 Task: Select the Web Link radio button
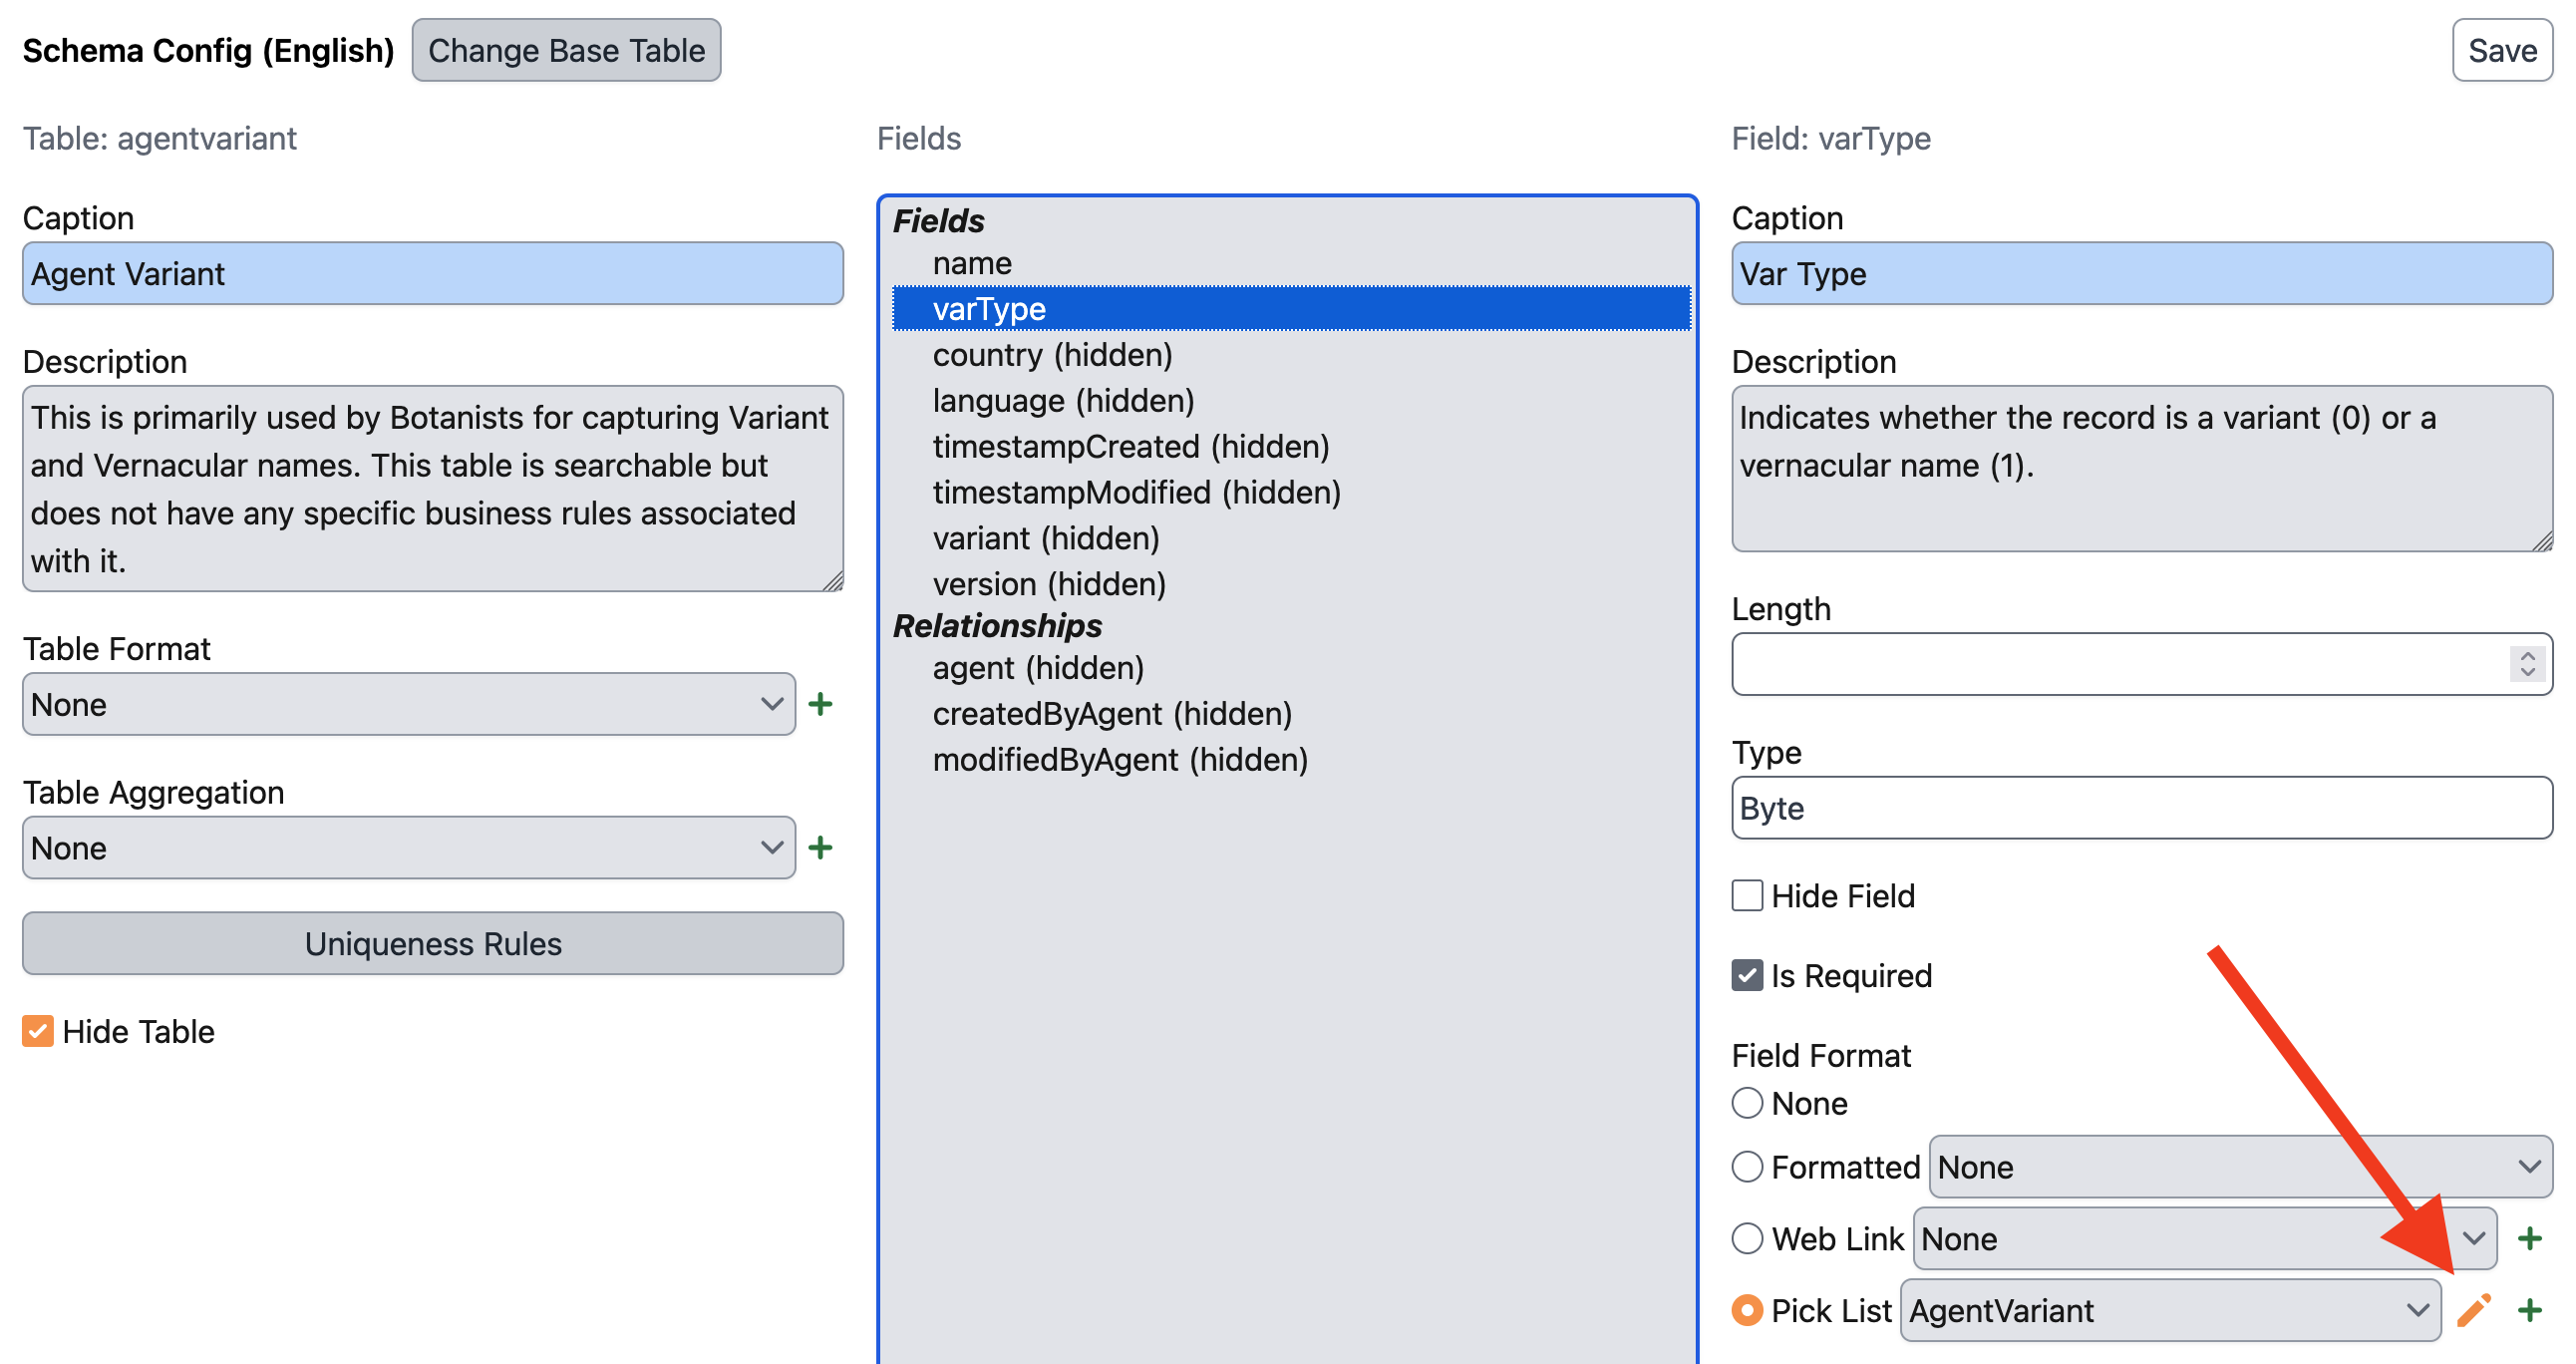(1747, 1238)
